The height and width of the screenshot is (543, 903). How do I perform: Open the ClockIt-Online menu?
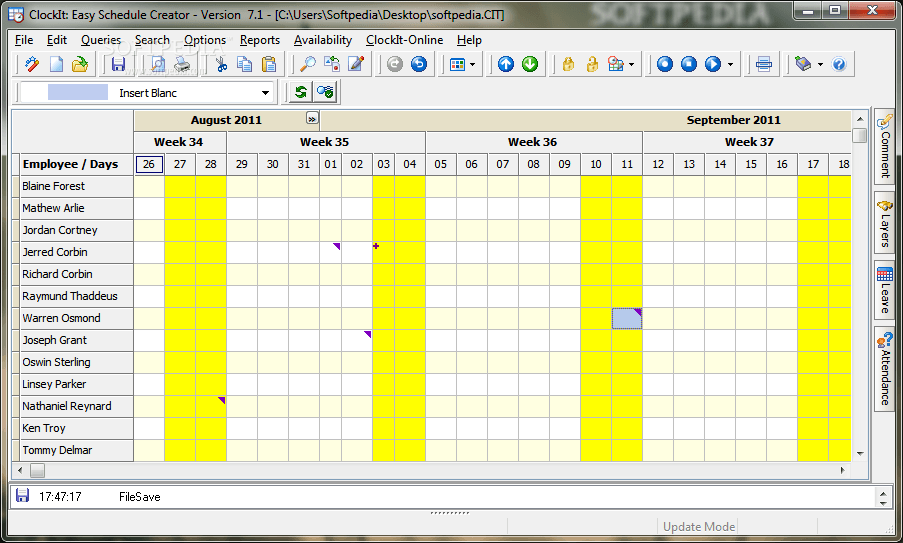[404, 40]
